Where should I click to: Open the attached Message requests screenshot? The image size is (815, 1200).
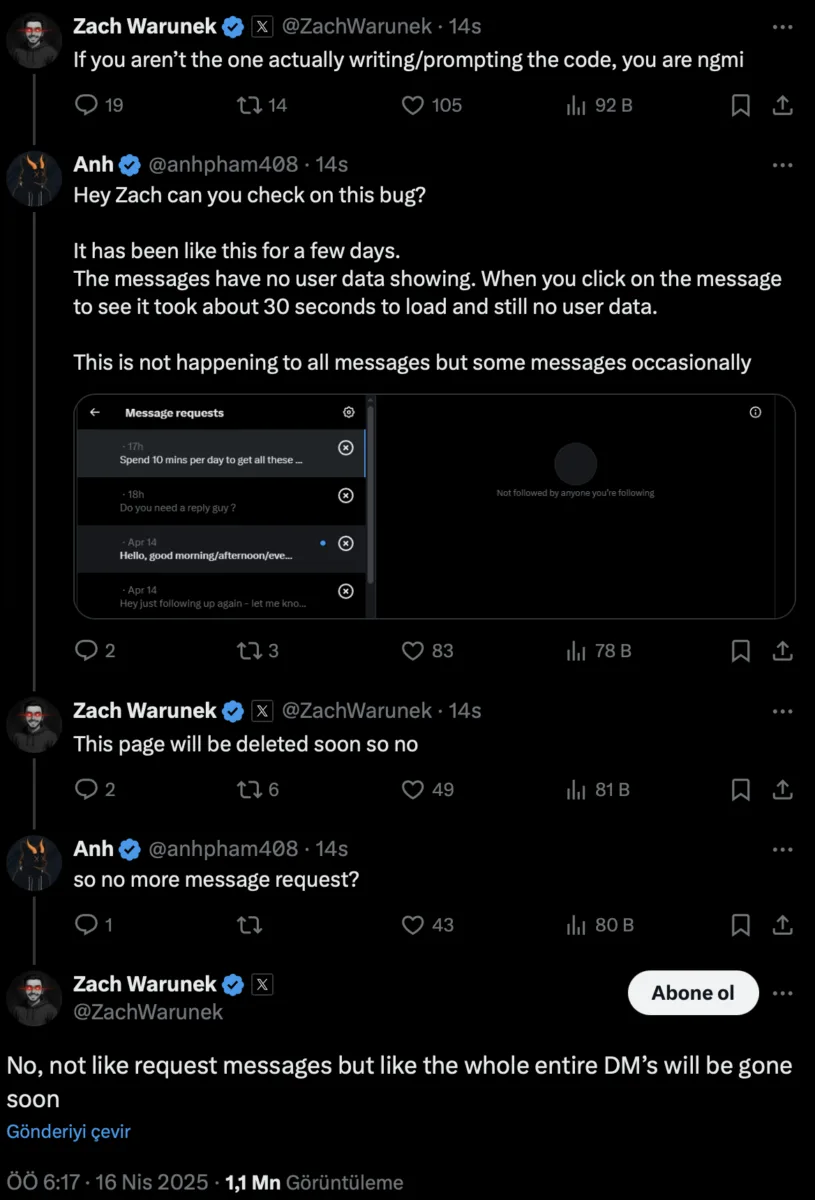tap(434, 506)
